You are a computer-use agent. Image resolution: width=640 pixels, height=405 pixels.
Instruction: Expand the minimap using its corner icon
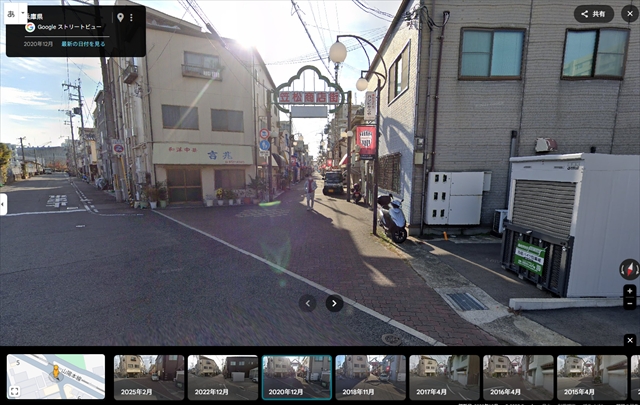pos(17,390)
